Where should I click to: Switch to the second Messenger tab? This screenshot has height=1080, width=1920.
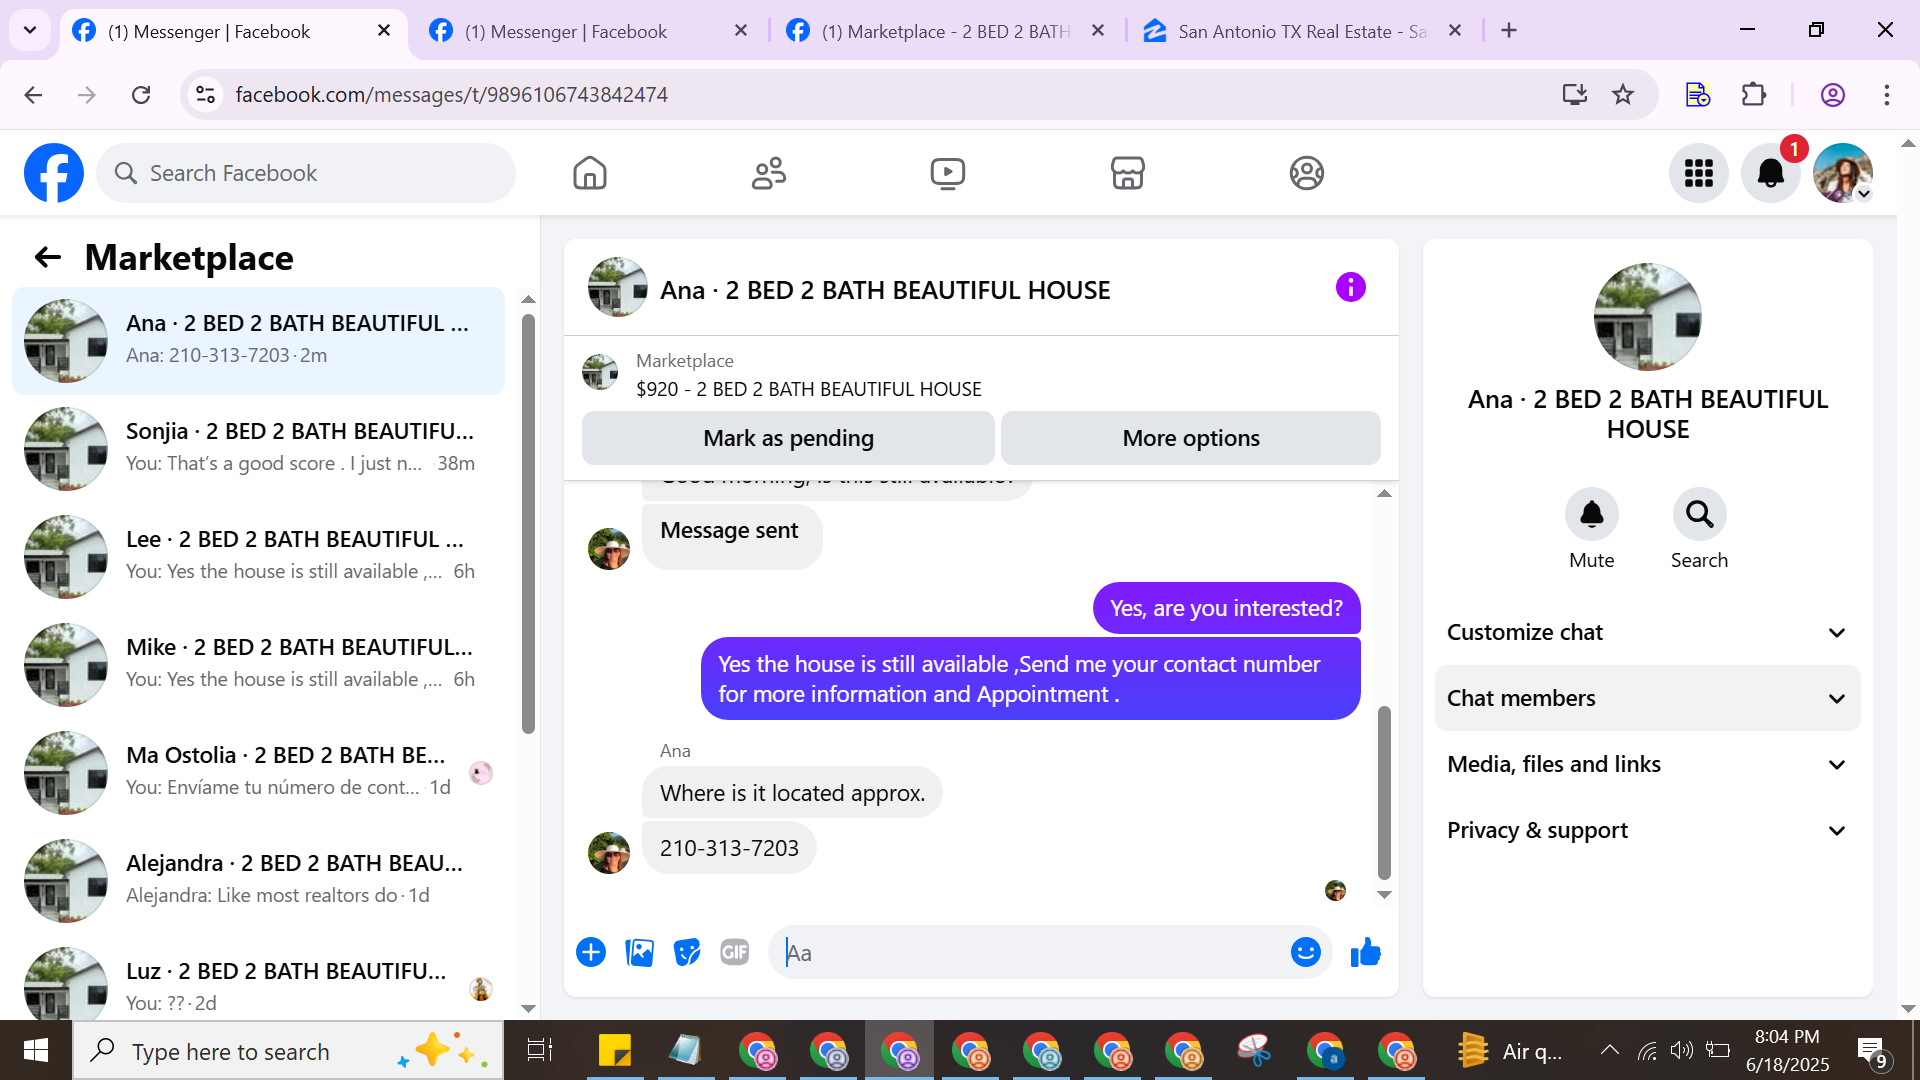(x=588, y=31)
